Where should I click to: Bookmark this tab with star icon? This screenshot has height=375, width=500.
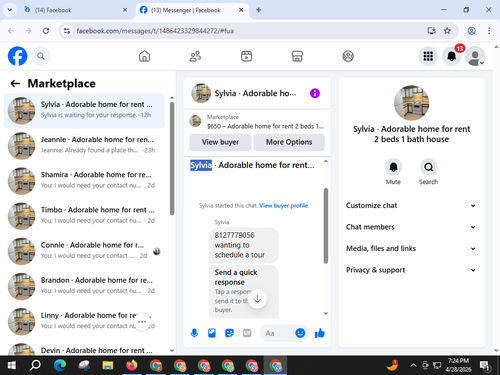tap(447, 31)
